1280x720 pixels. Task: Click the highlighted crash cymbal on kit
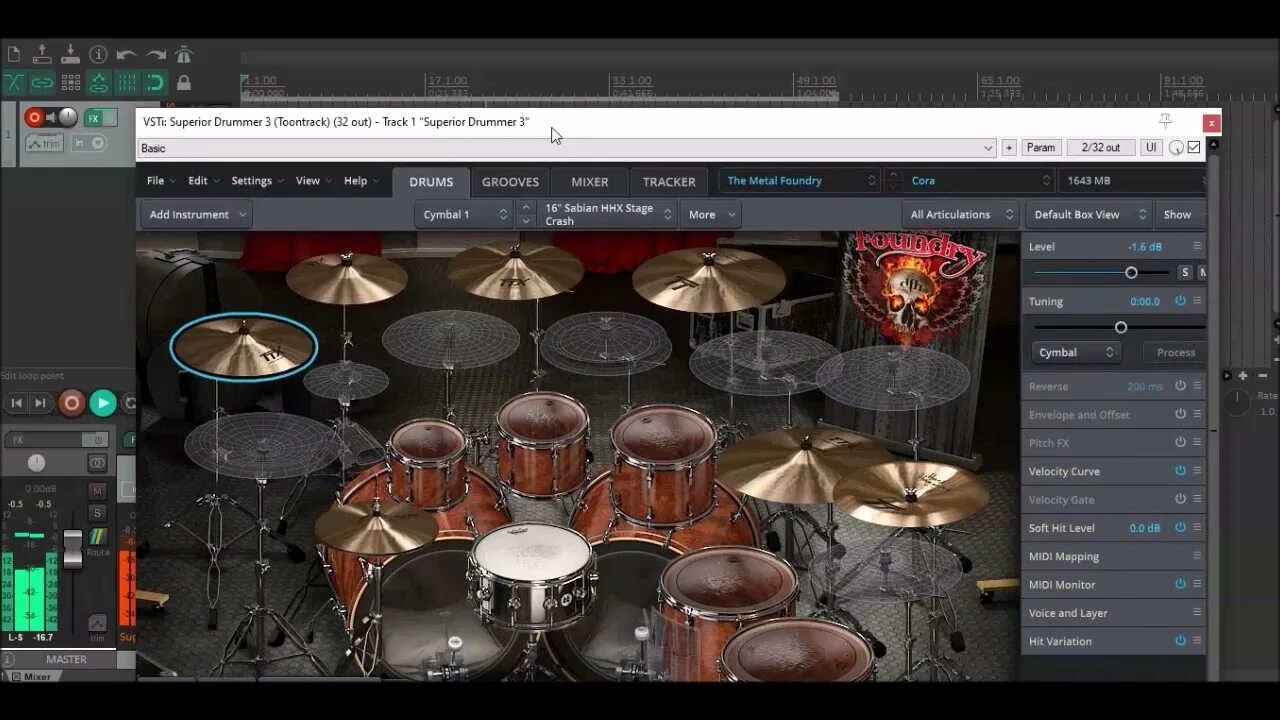(x=244, y=346)
